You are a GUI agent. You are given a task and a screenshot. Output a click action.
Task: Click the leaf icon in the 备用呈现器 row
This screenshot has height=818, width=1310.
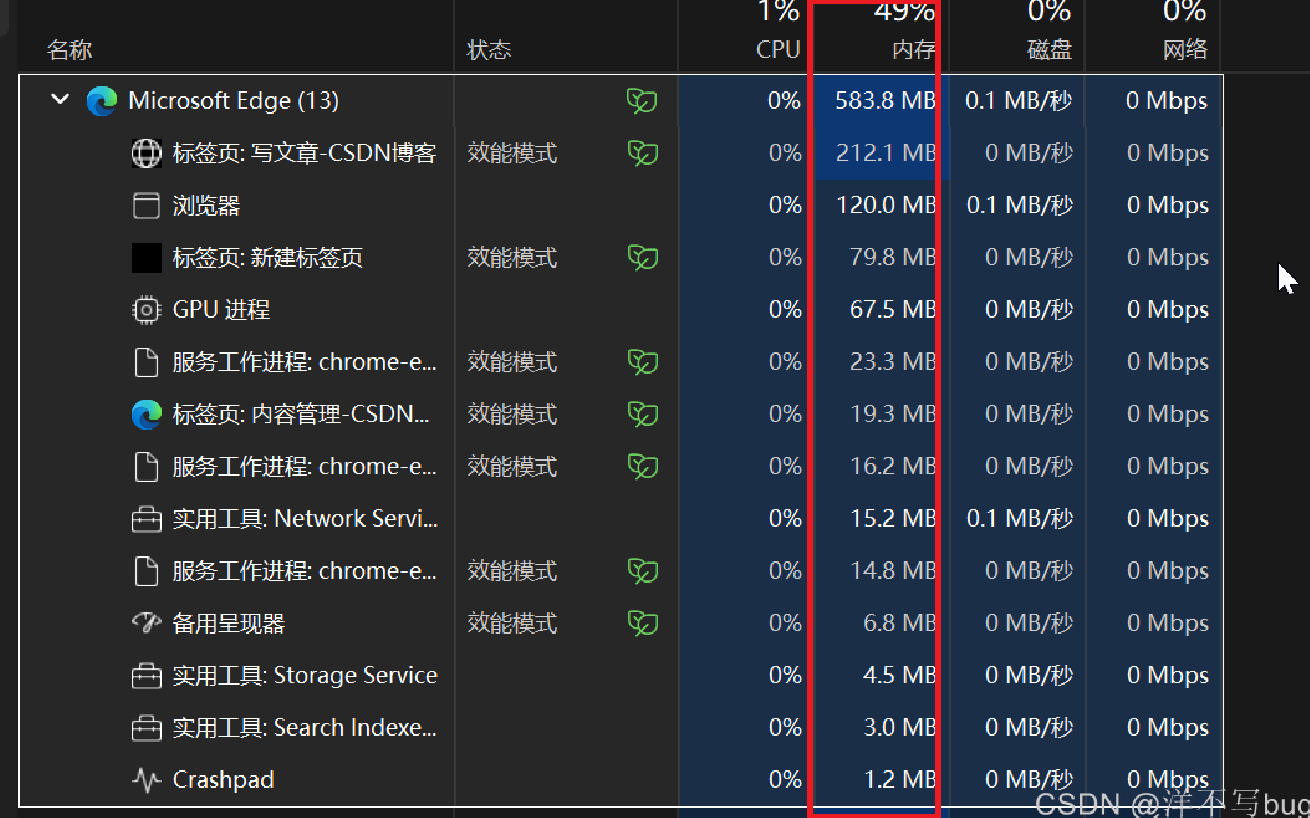642,623
